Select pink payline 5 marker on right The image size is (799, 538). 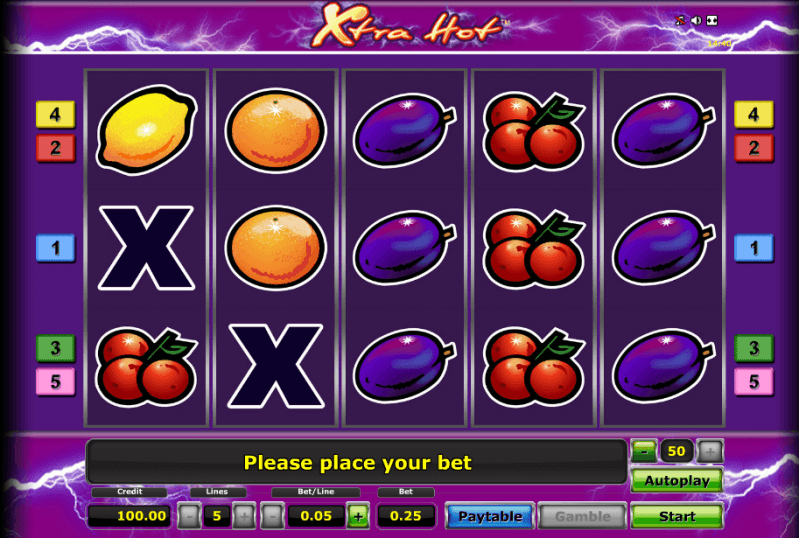tap(754, 382)
